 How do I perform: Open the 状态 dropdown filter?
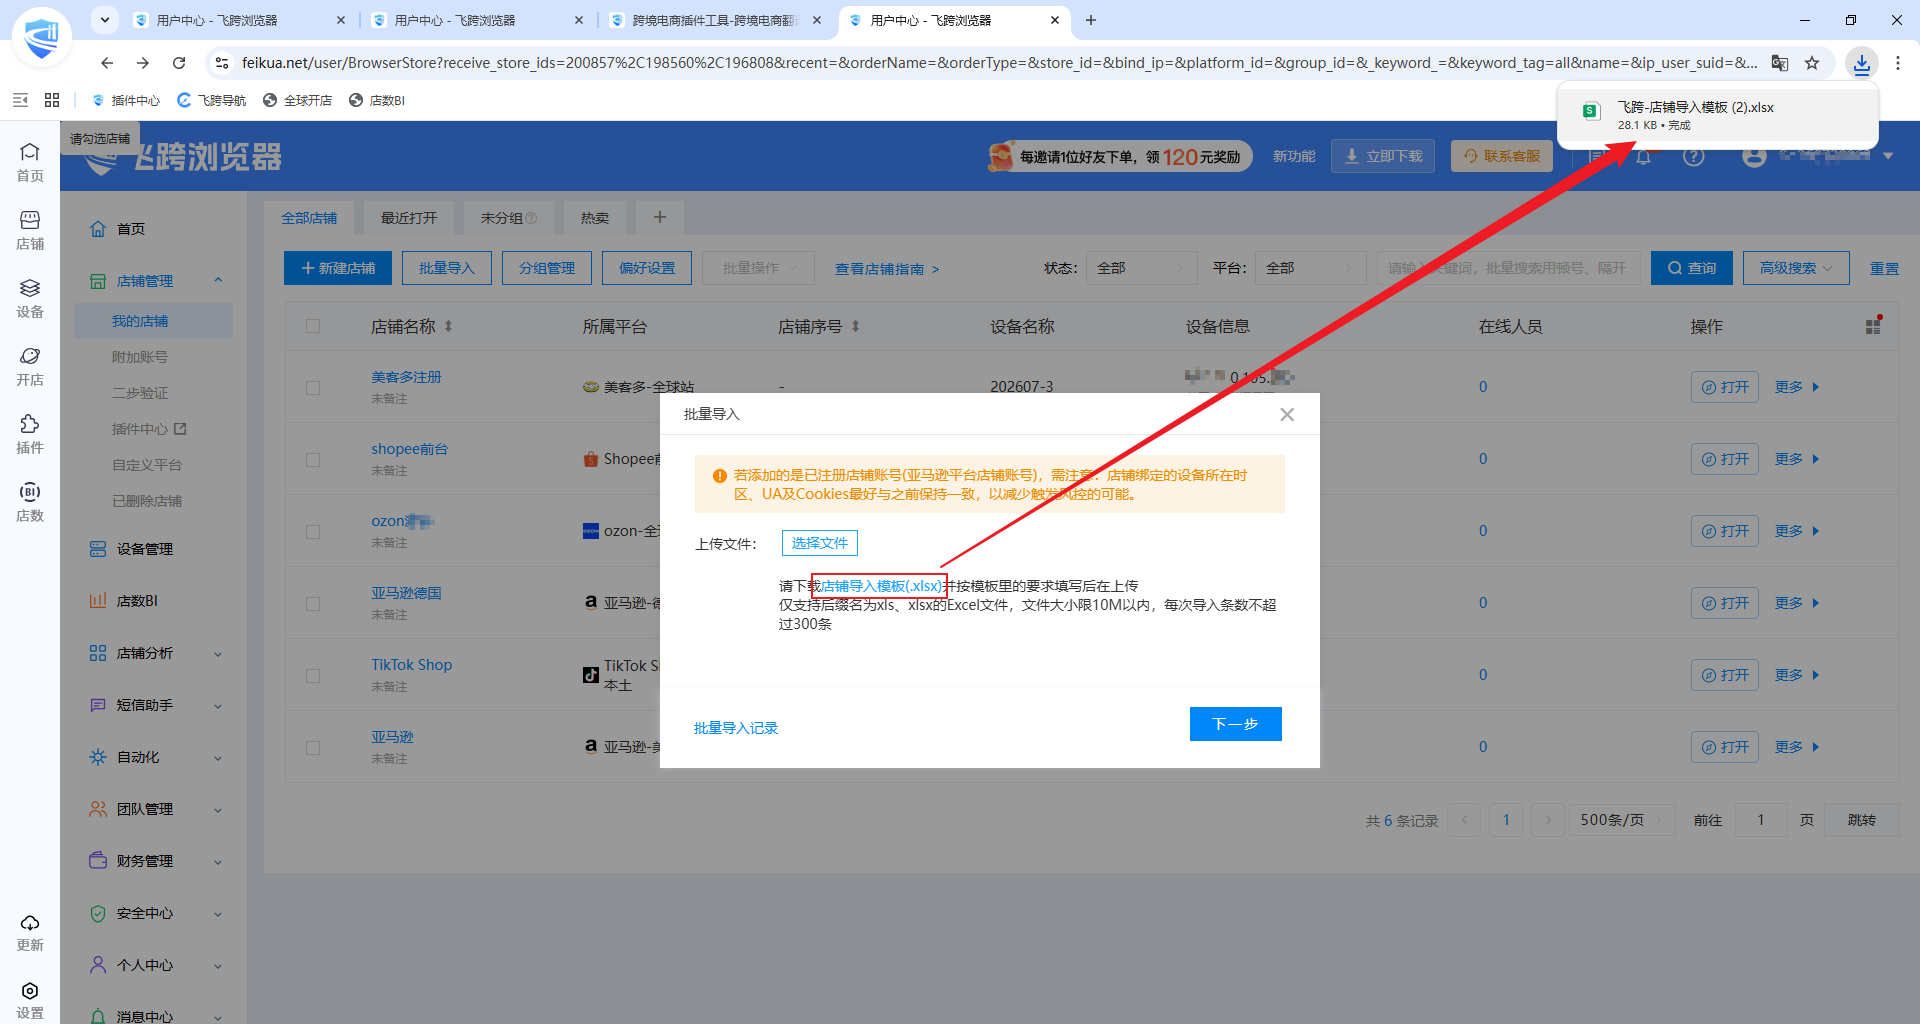[x=1141, y=268]
